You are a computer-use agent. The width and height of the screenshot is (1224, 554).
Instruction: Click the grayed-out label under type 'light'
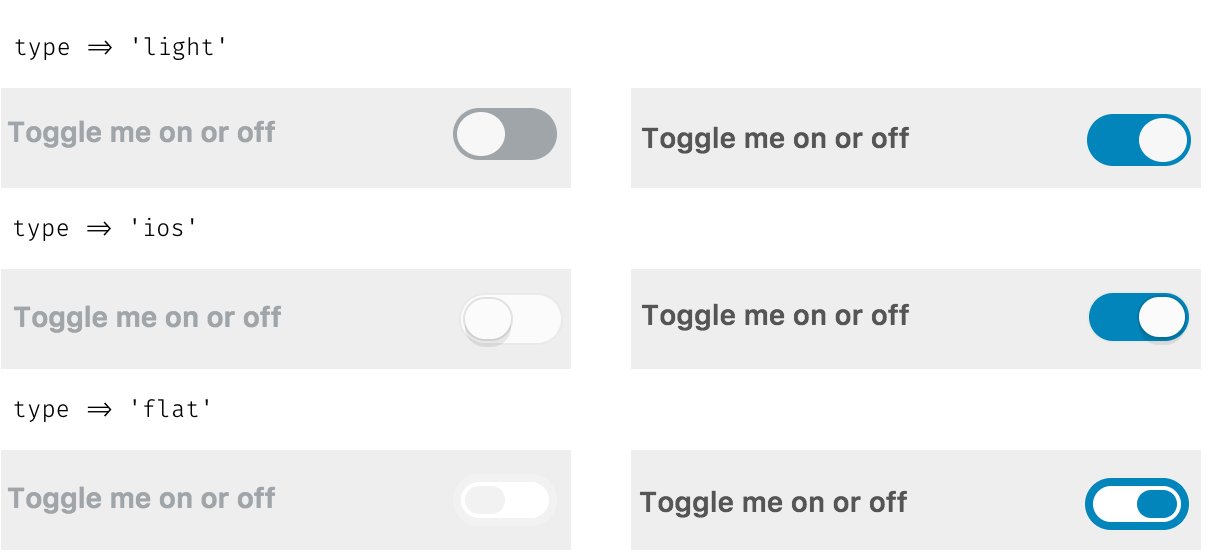coord(142,133)
